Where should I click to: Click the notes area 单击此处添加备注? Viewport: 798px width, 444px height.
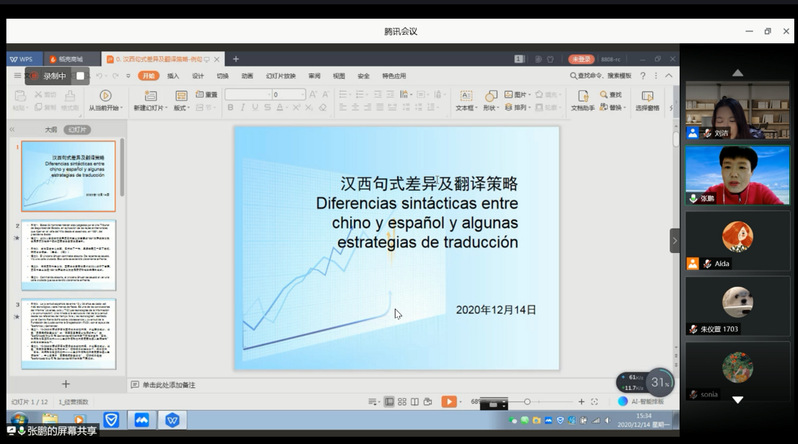click(x=169, y=385)
